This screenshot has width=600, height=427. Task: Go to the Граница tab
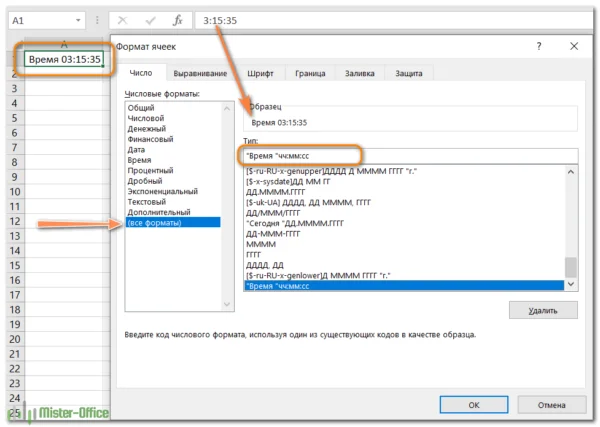coord(310,73)
